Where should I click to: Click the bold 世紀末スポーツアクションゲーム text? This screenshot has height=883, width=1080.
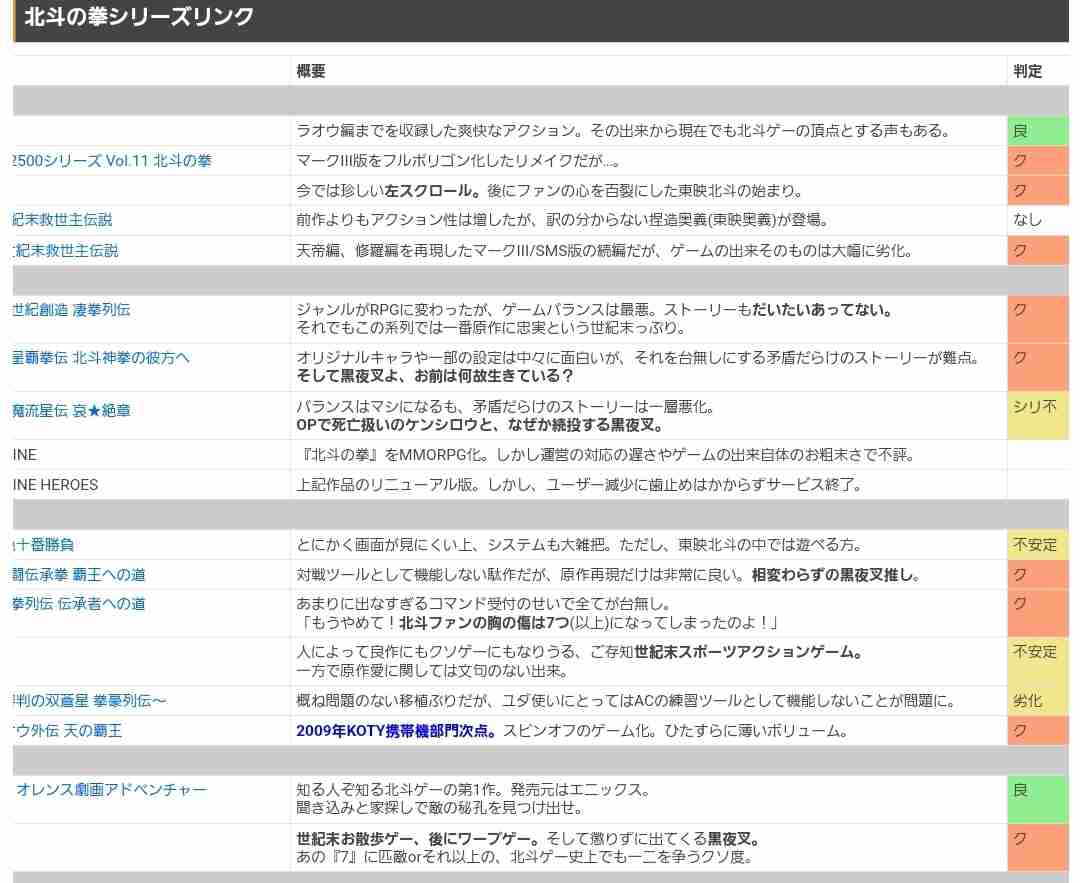click(x=749, y=652)
